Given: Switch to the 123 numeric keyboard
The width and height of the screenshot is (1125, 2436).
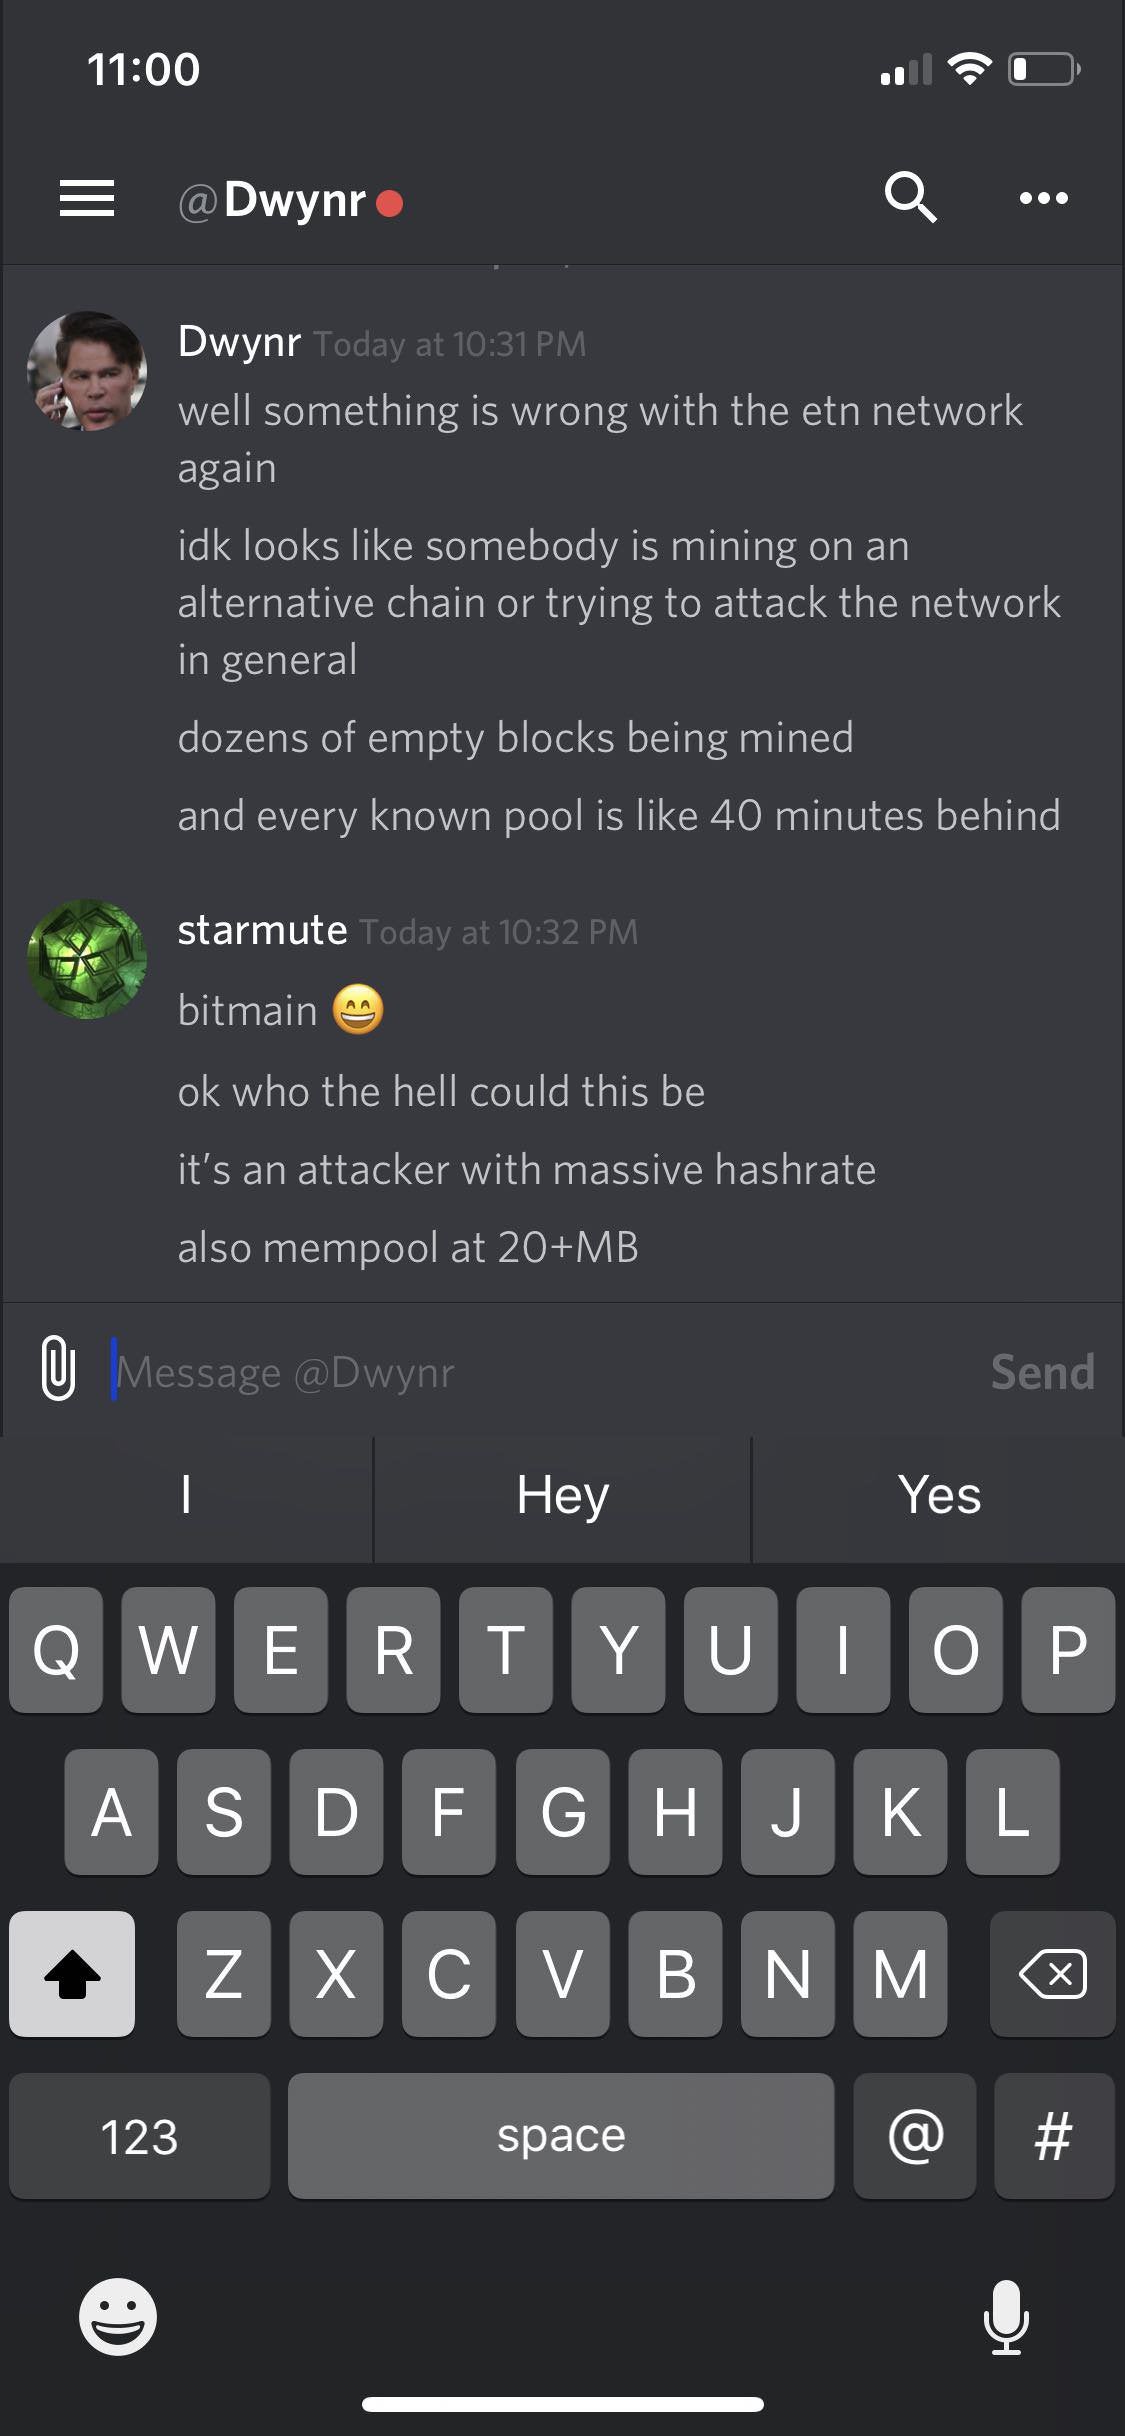Looking at the screenshot, I should pyautogui.click(x=140, y=2136).
